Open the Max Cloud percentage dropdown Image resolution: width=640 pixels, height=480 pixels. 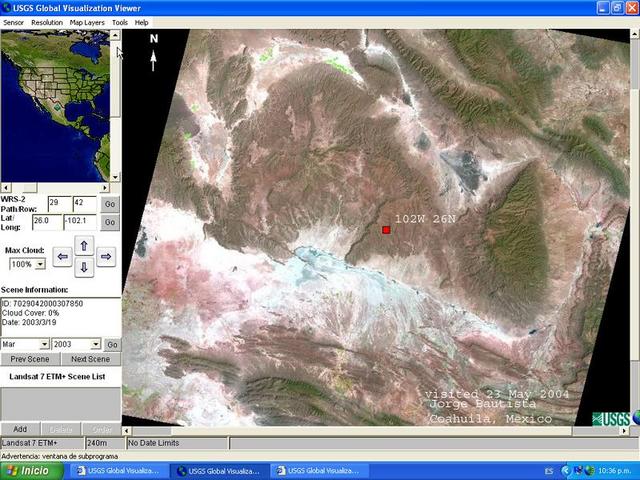click(x=40, y=264)
